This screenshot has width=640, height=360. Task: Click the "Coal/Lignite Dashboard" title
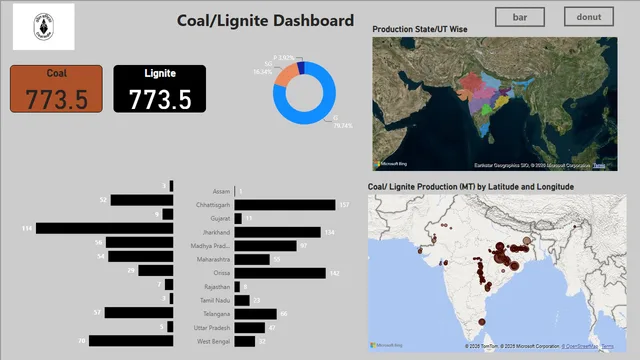tap(265, 20)
